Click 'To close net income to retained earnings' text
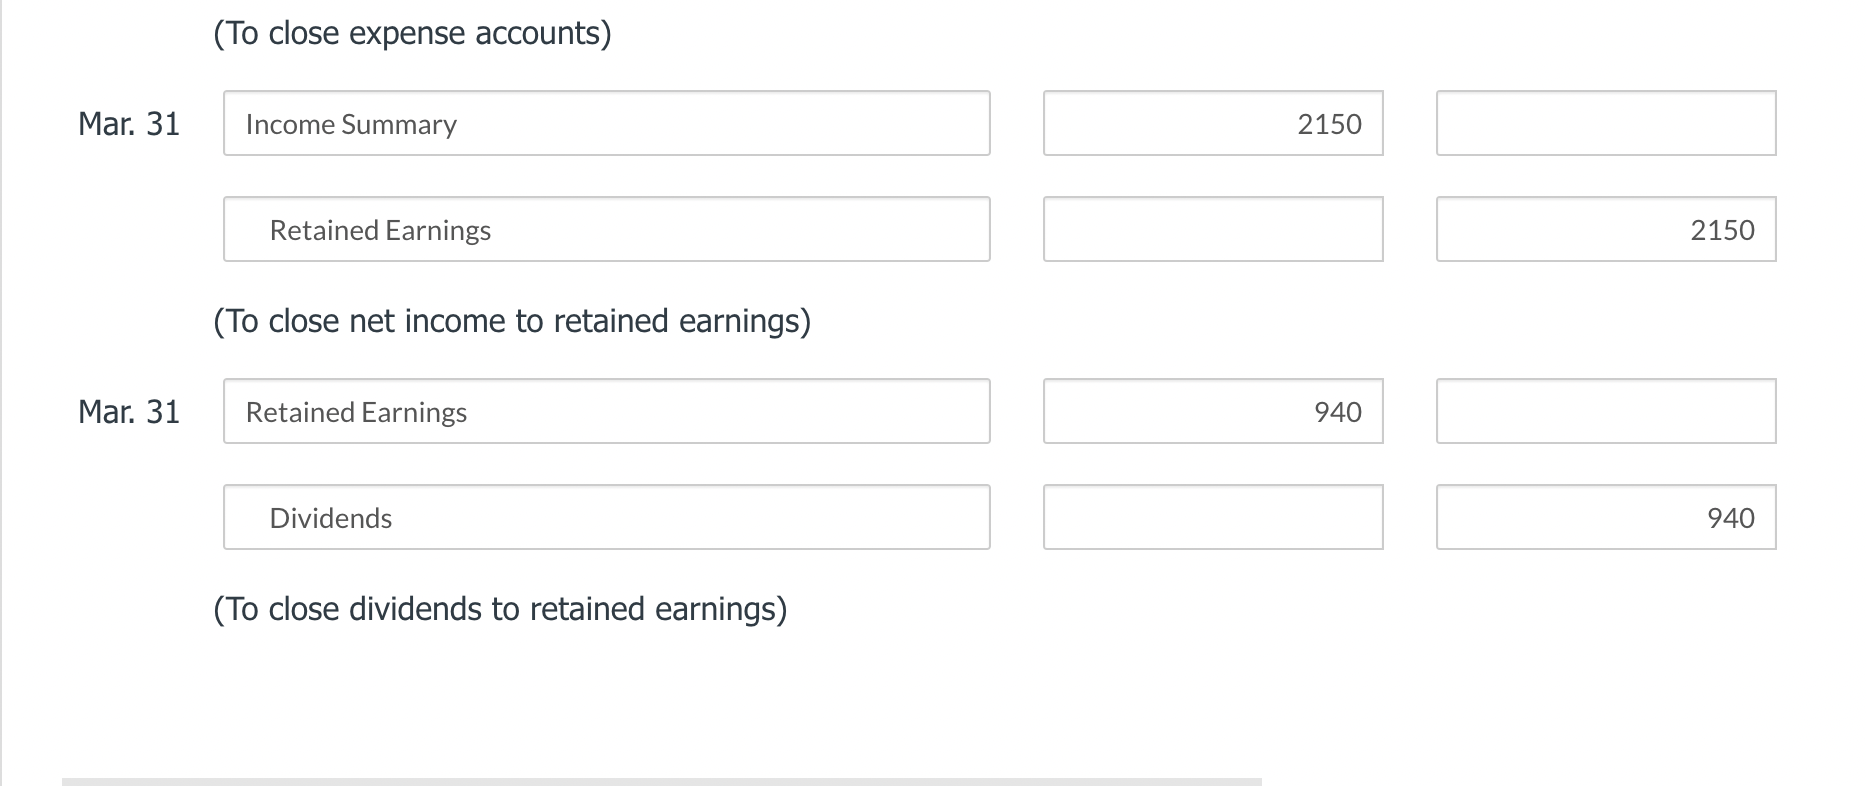Viewport: 1866px width, 786px height. point(512,321)
